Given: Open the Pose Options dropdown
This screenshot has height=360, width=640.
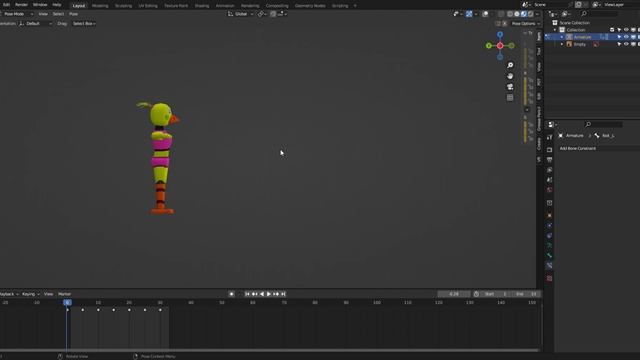Looking at the screenshot, I should (x=526, y=24).
